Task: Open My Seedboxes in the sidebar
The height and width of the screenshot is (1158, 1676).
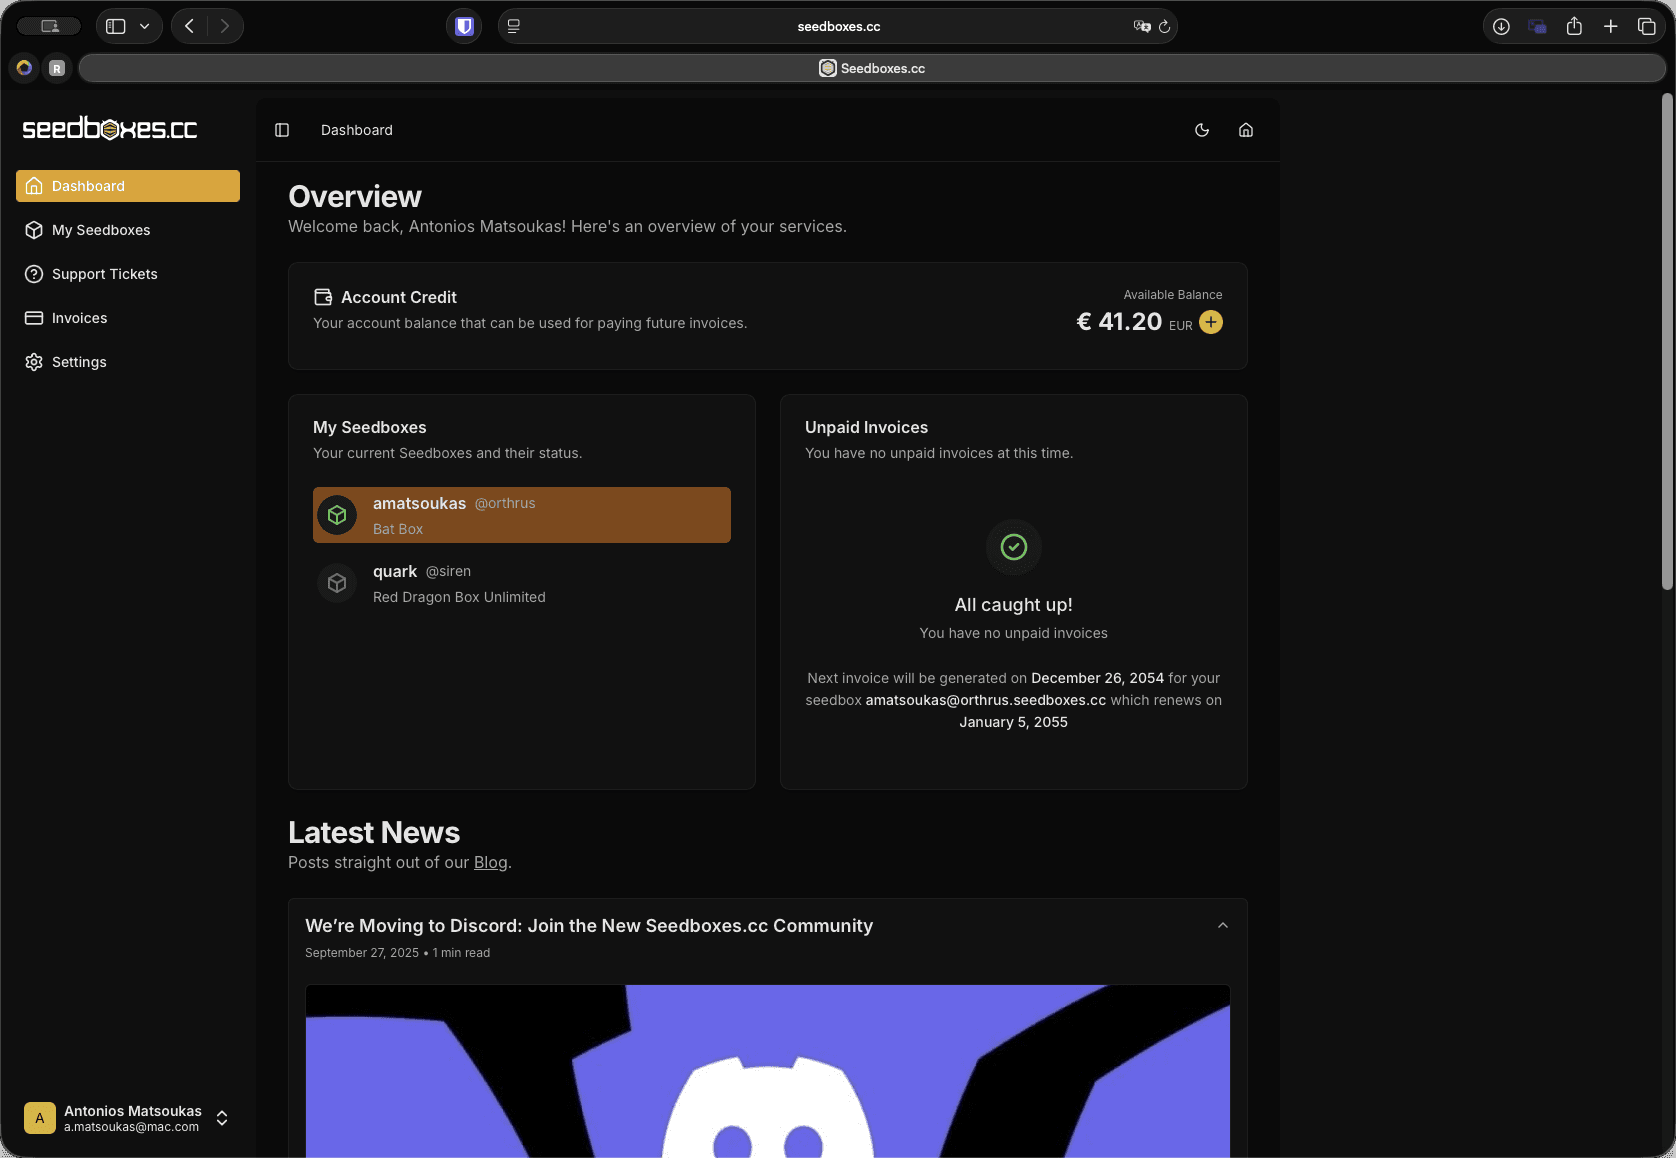Action: click(128, 230)
